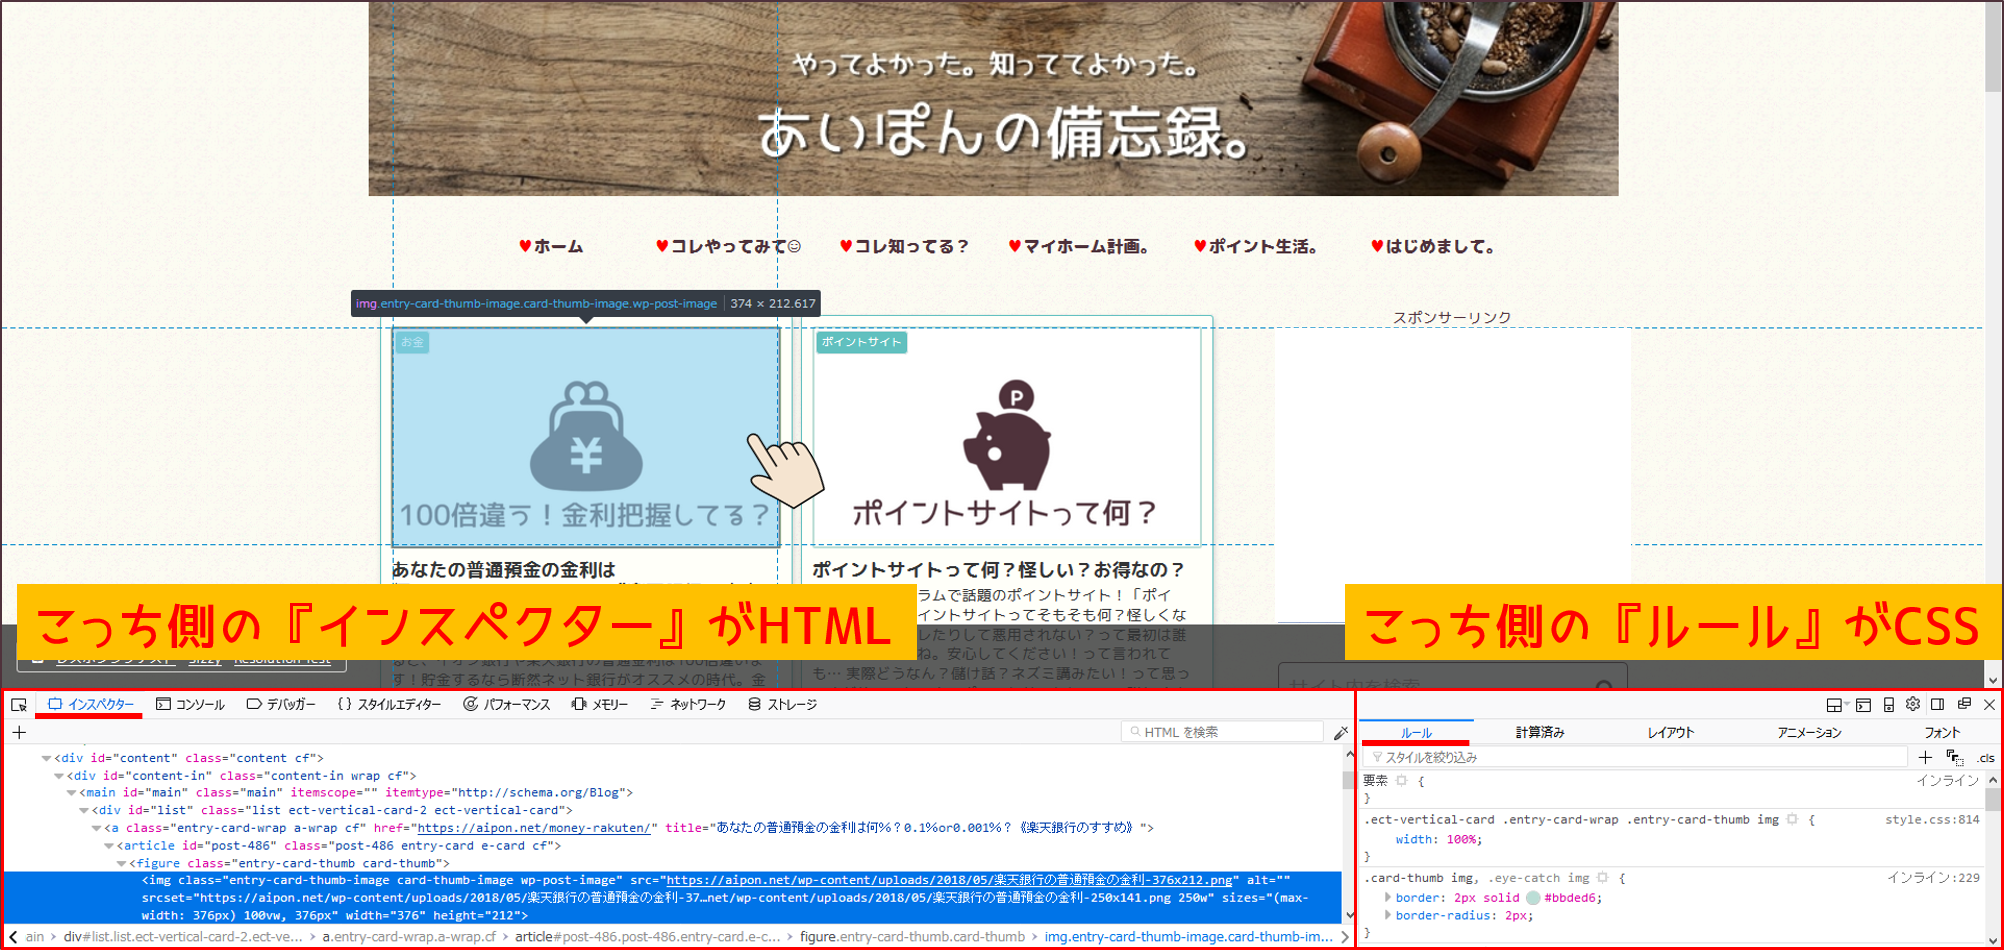Viewport: 2011px width, 950px height.
Task: Toggle the .cls class panel button
Action: tap(1985, 758)
